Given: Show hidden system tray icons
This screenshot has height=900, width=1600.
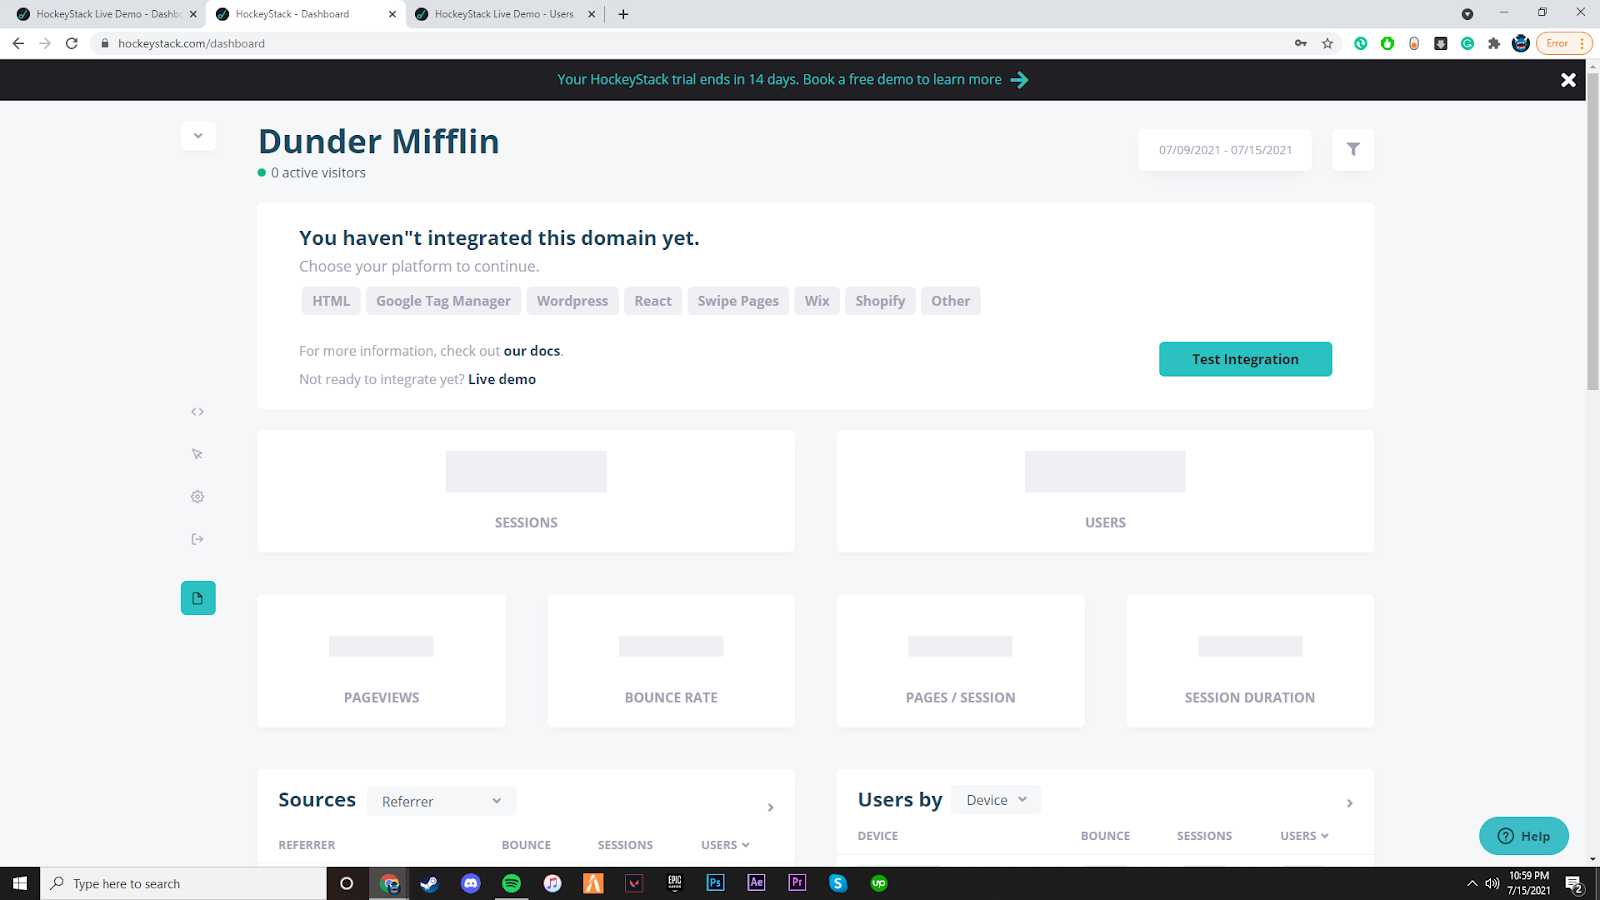Looking at the screenshot, I should point(1472,883).
